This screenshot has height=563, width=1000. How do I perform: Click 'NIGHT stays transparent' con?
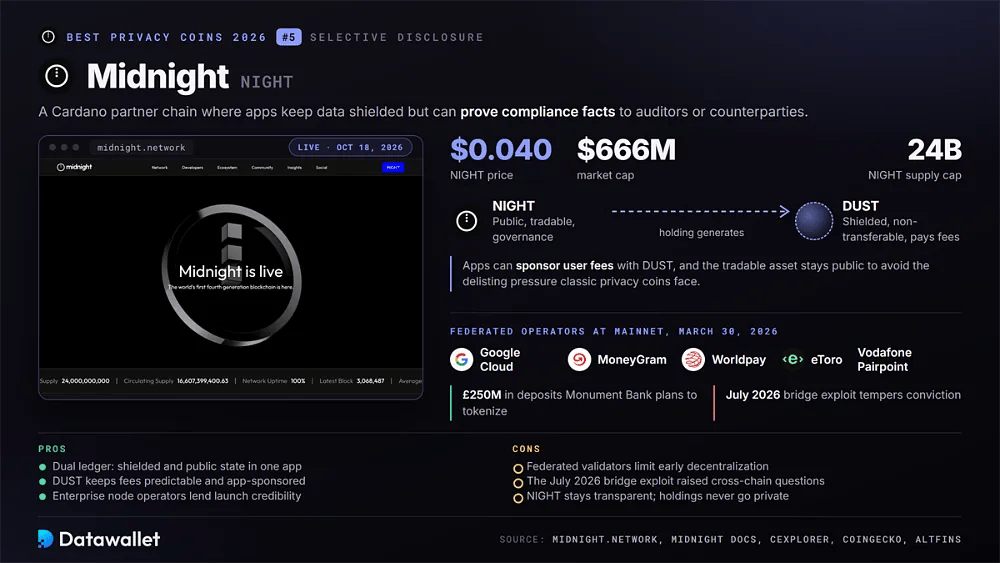tap(658, 496)
